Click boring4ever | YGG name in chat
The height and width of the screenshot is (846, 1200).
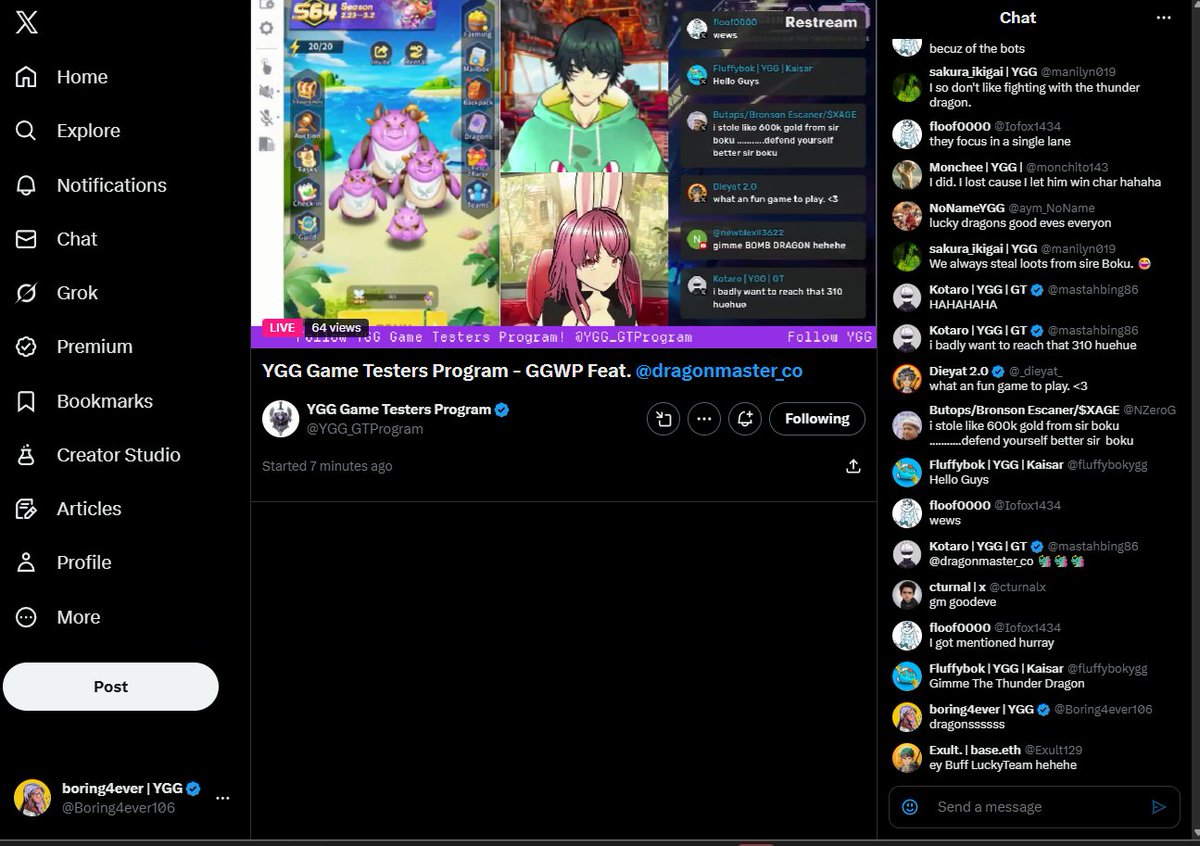point(981,709)
